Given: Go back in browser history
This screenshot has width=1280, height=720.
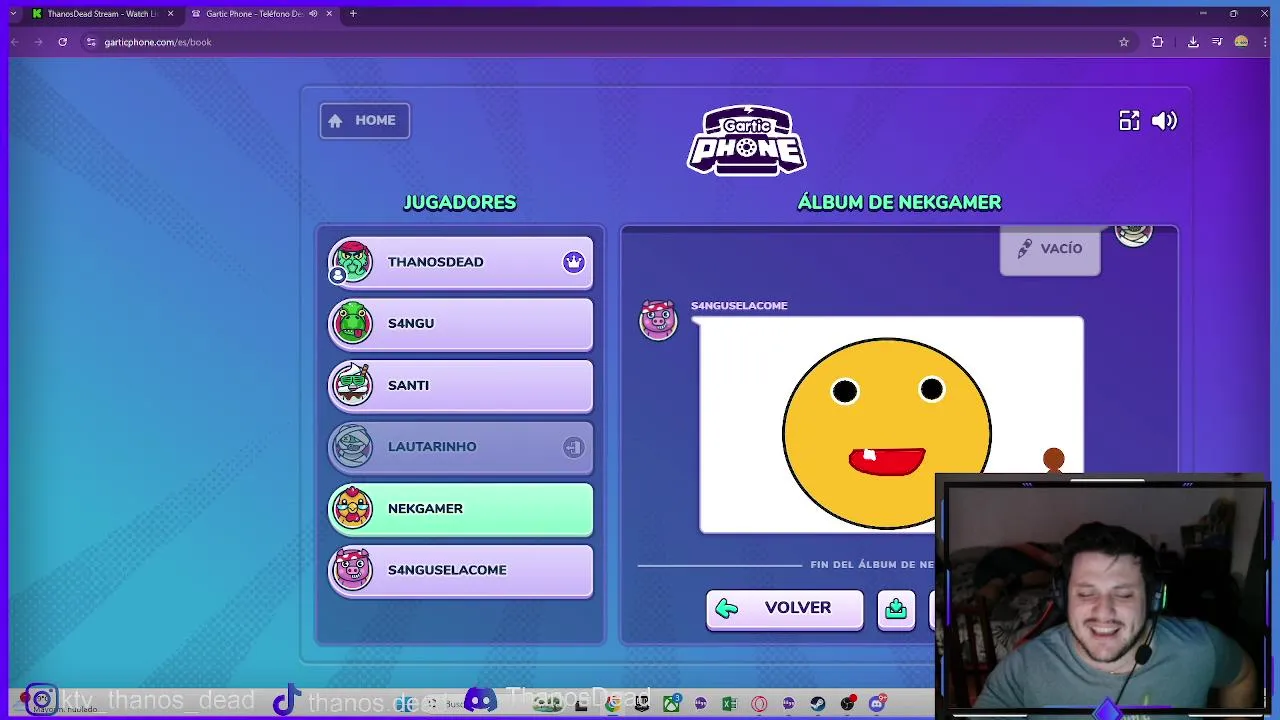Looking at the screenshot, I should (15, 42).
